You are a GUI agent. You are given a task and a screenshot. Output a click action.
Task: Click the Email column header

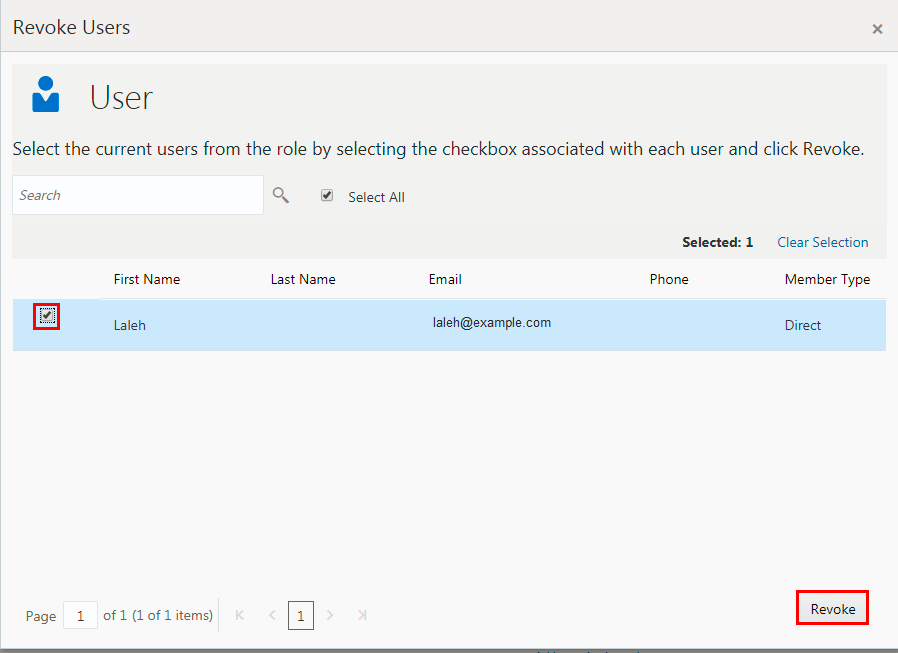(x=445, y=279)
